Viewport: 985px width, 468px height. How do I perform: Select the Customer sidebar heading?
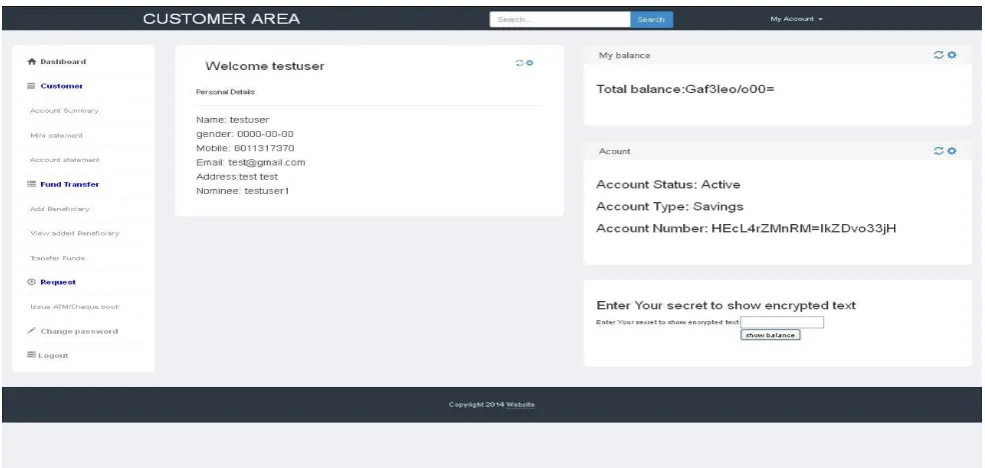62,86
